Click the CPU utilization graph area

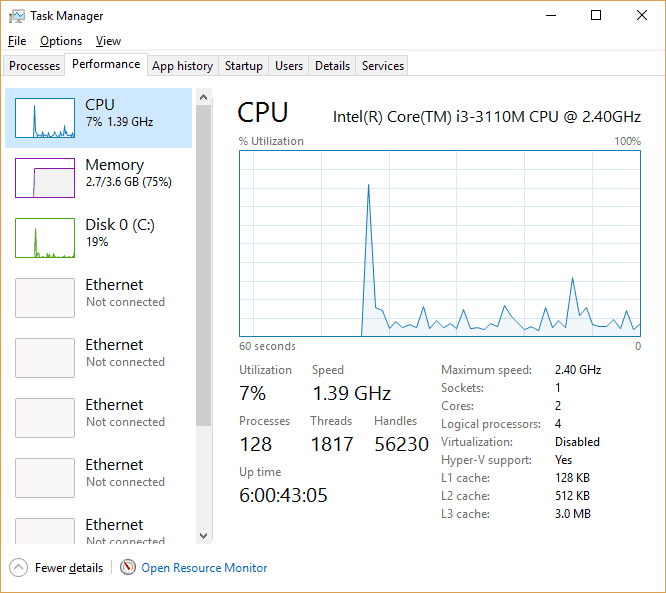(x=440, y=243)
